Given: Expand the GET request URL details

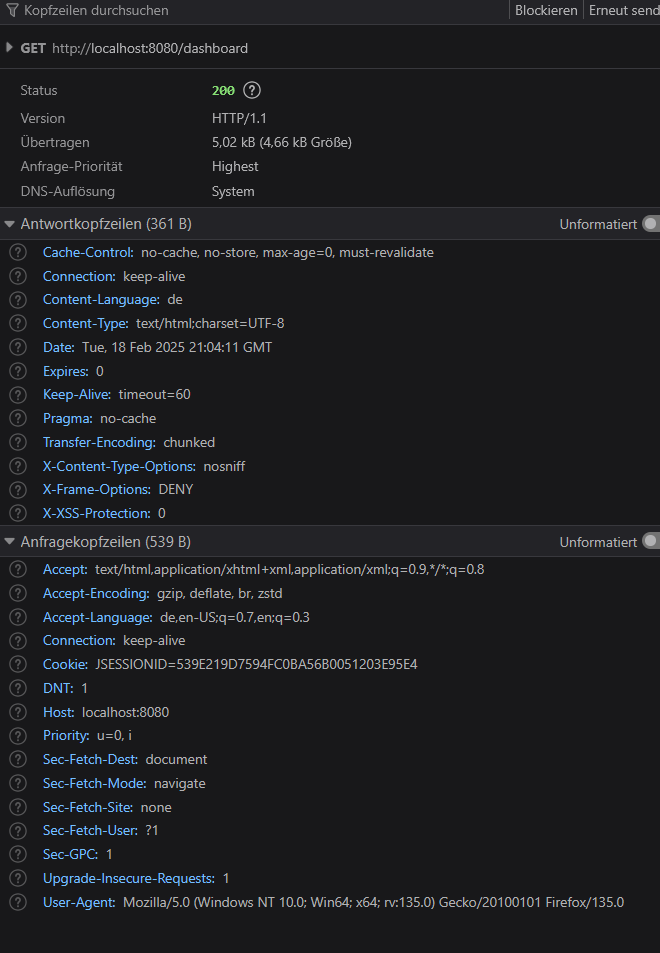Looking at the screenshot, I should coord(9,47).
